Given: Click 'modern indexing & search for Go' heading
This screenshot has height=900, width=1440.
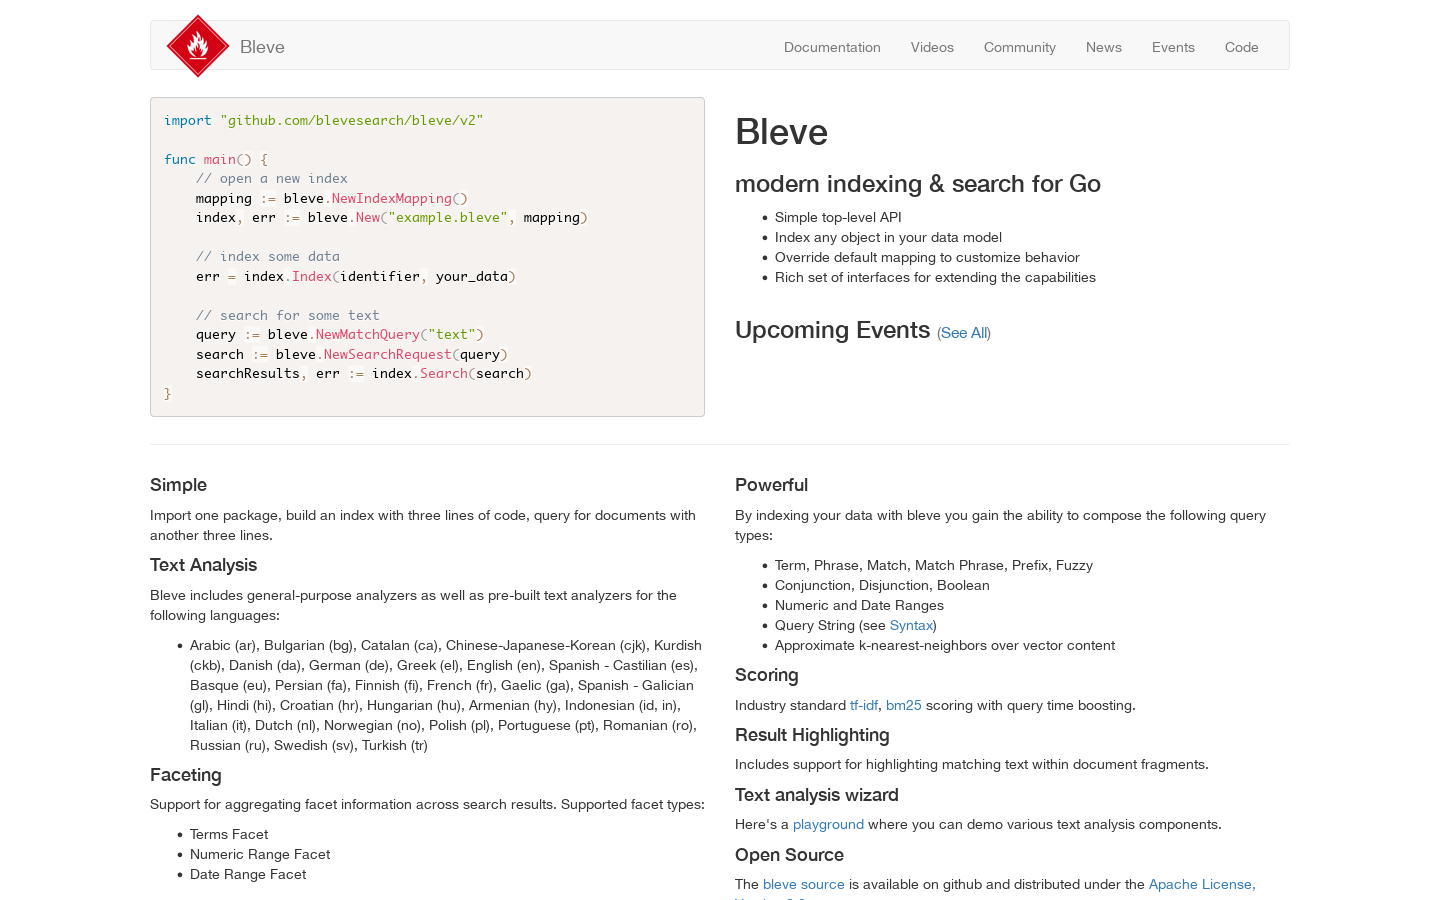Looking at the screenshot, I should tap(918, 184).
